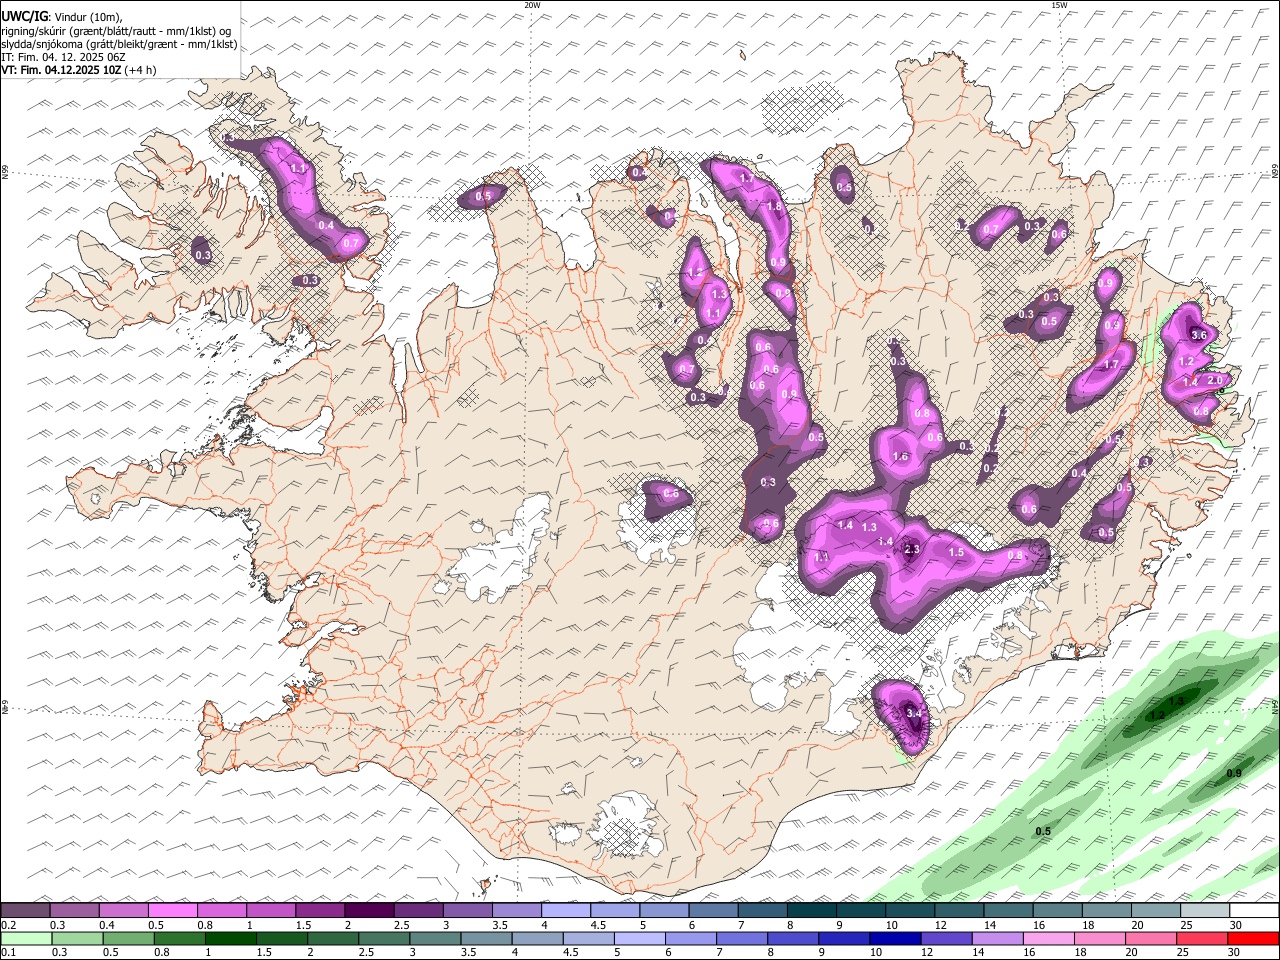Lower legend: pick the 0.8–1 green swatch

tap(179, 938)
